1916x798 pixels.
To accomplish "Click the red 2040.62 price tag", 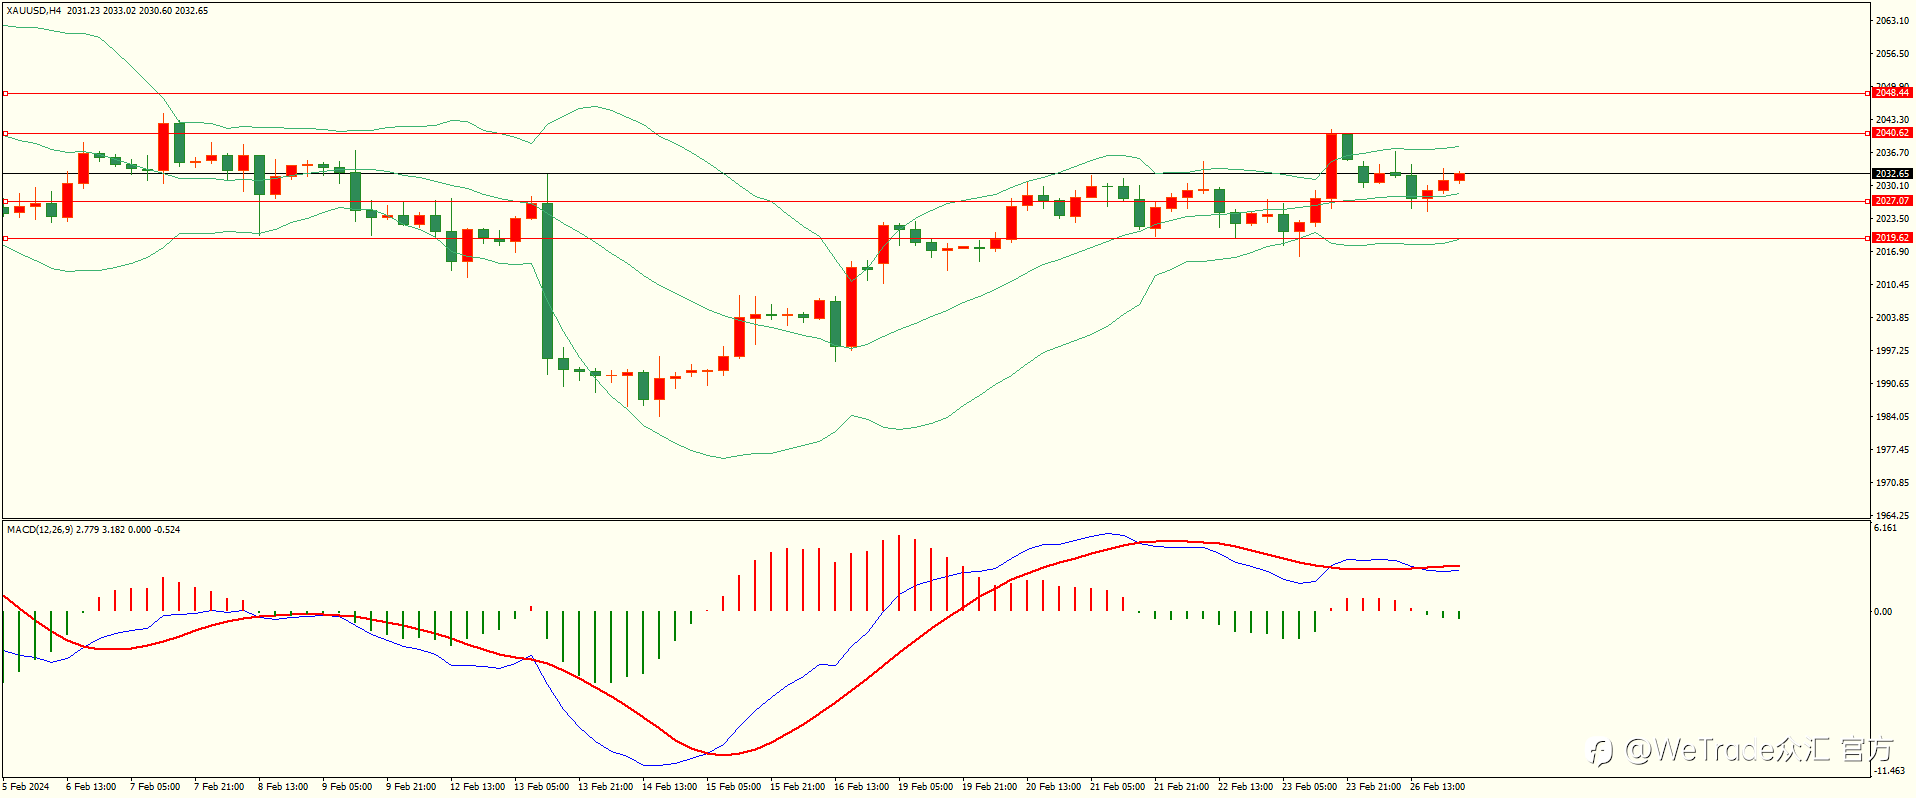I will [x=1892, y=133].
